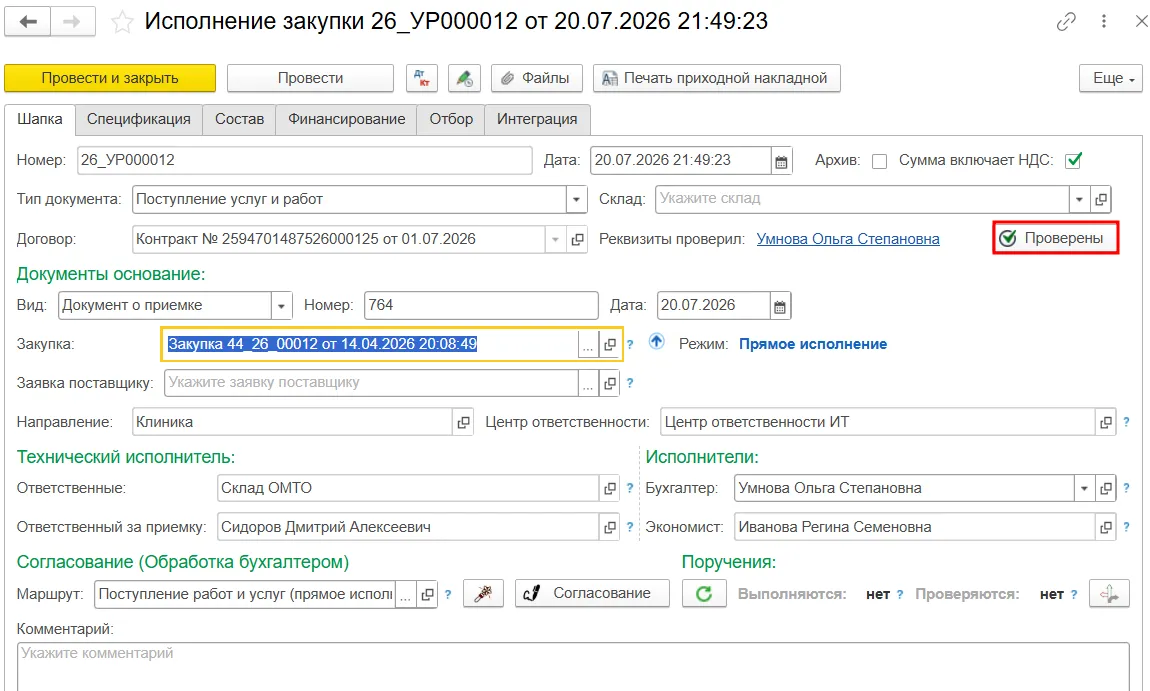This screenshot has height=691, width=1150.
Task: Toggle Сумма включает НДС checkbox
Action: click(1074, 161)
